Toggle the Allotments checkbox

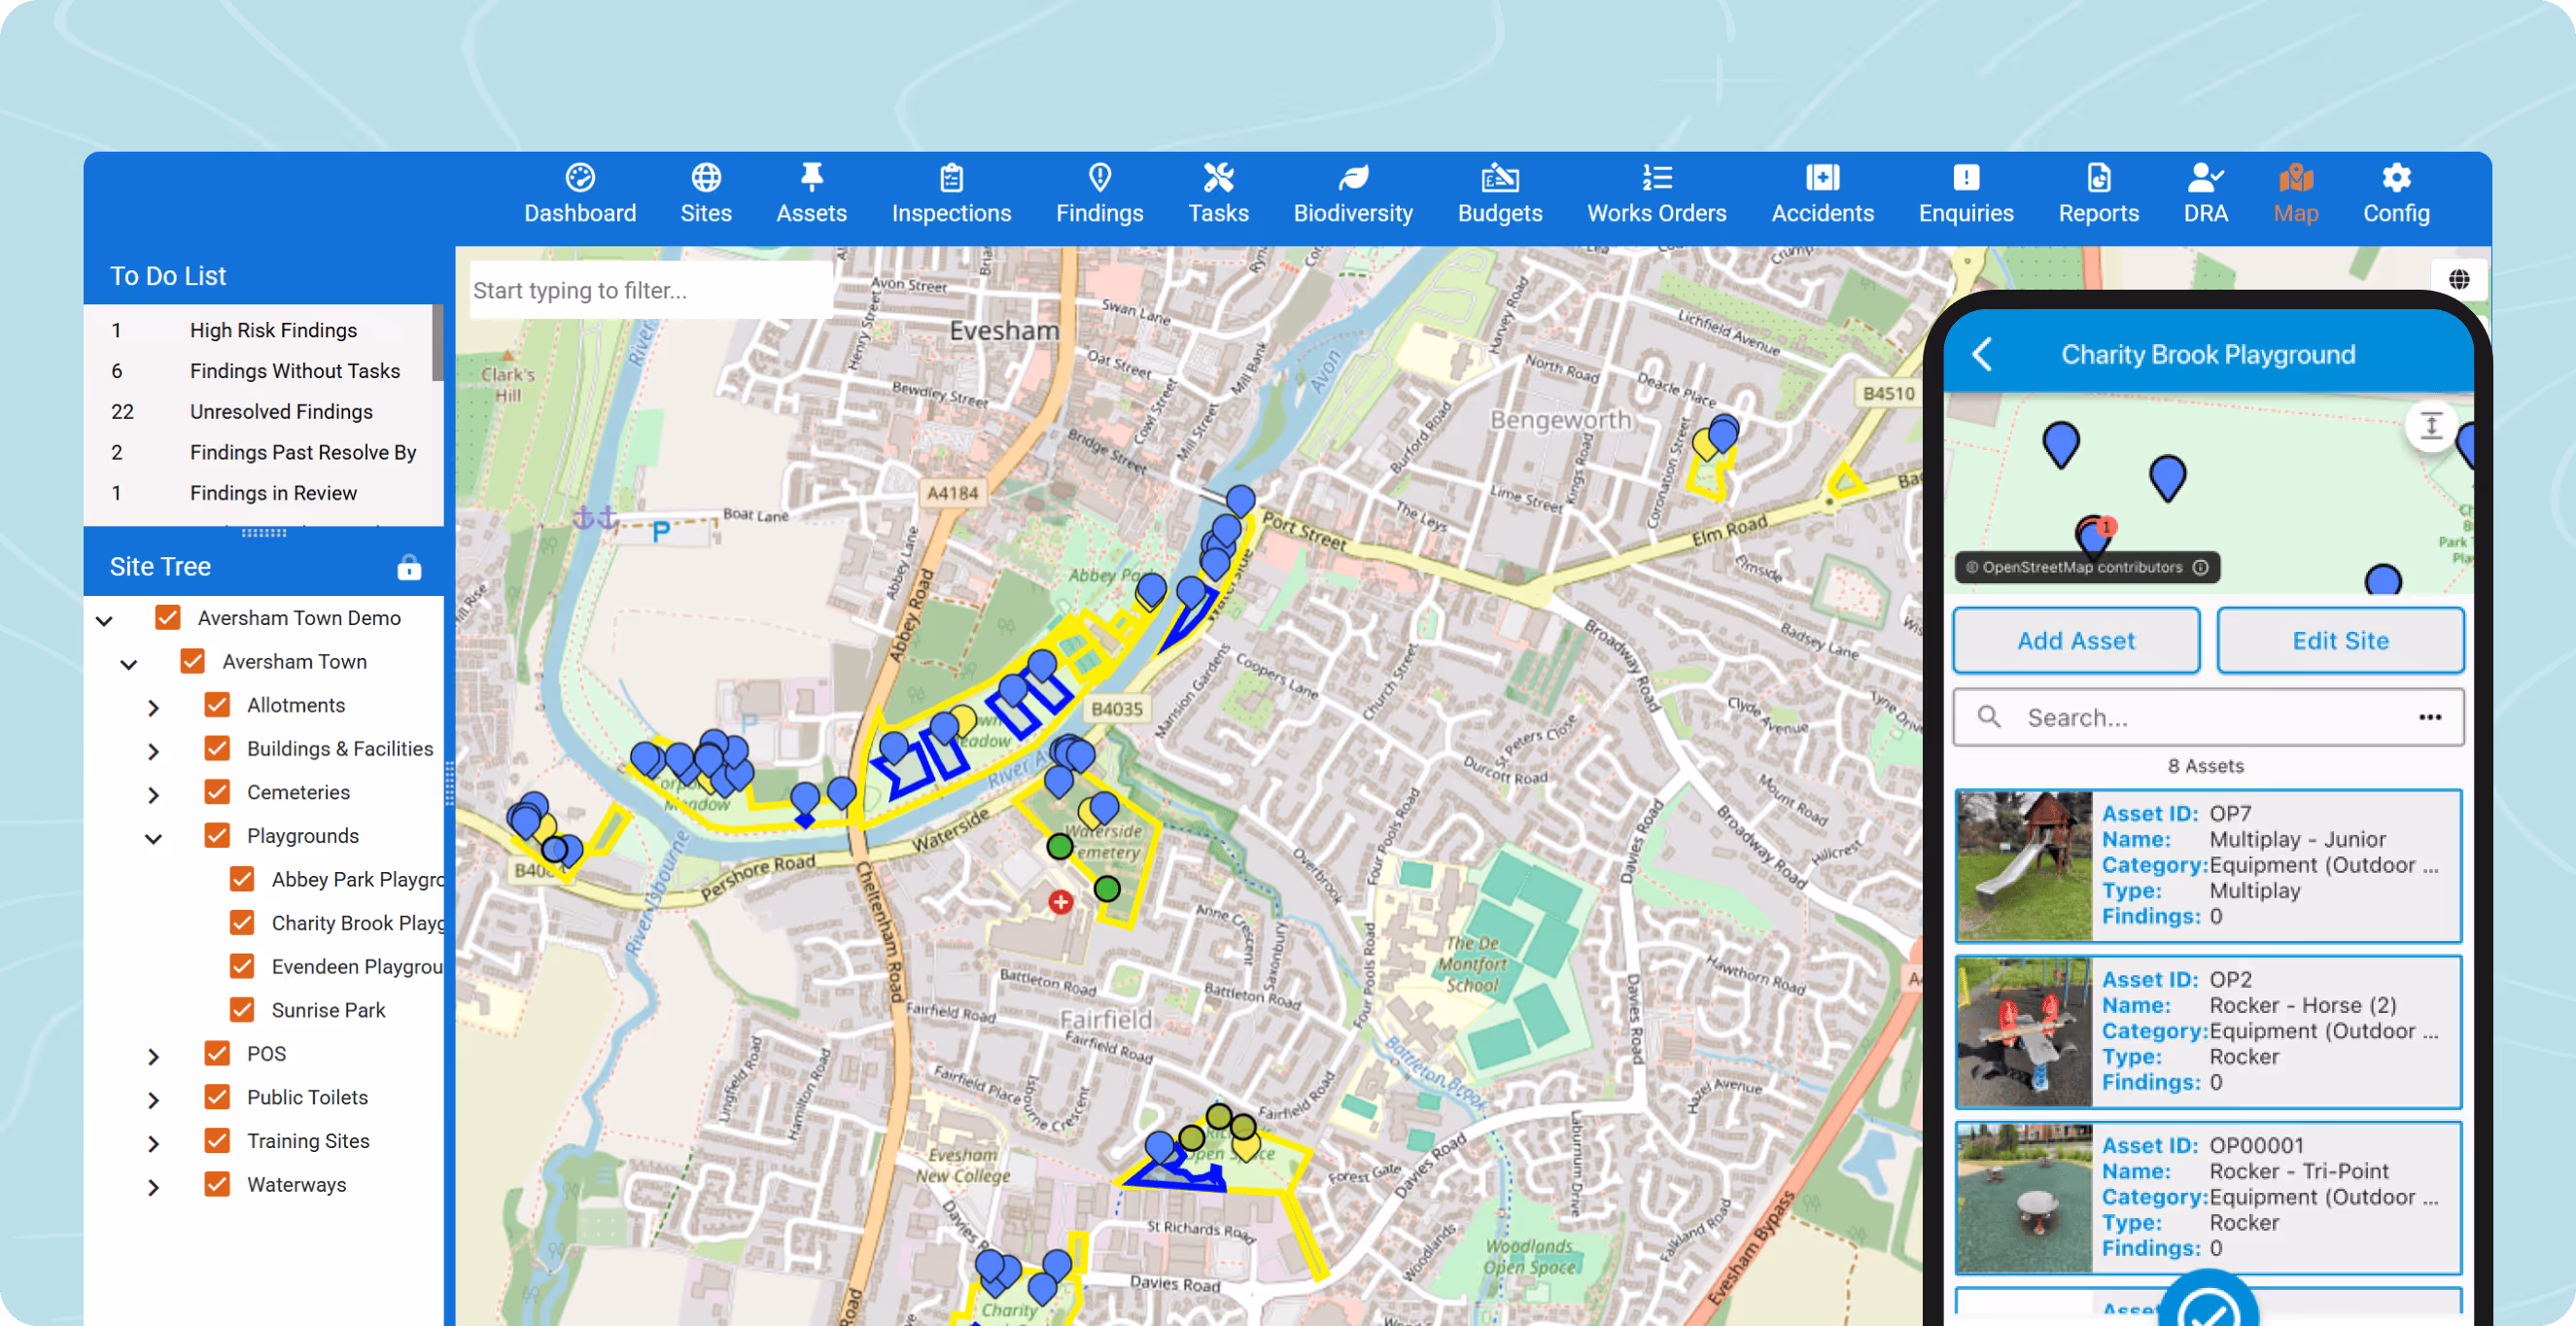click(x=217, y=704)
